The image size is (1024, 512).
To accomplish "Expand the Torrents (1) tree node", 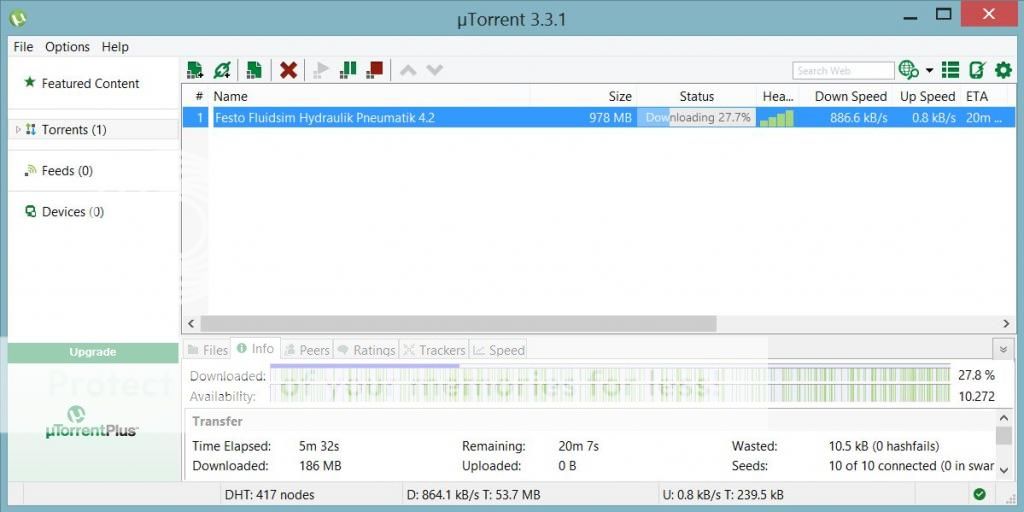I will coord(18,130).
